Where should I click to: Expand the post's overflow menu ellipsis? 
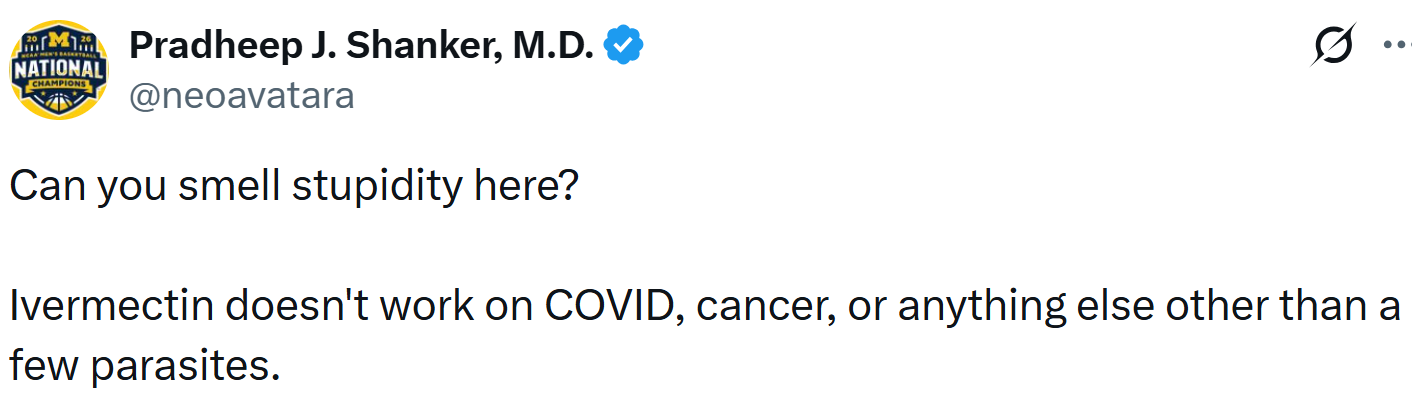point(1397,45)
